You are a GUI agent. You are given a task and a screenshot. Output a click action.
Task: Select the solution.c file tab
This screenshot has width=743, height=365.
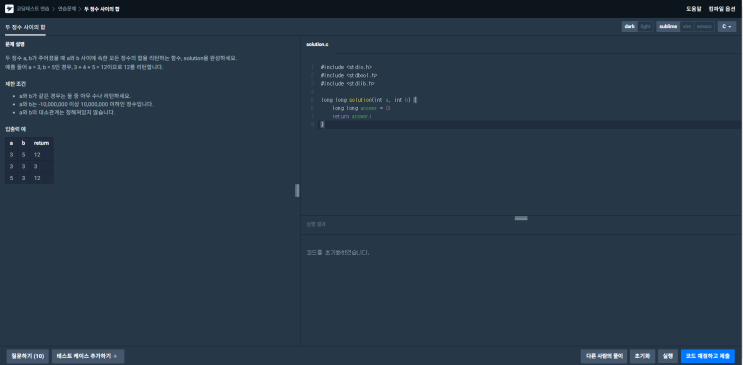(x=317, y=45)
